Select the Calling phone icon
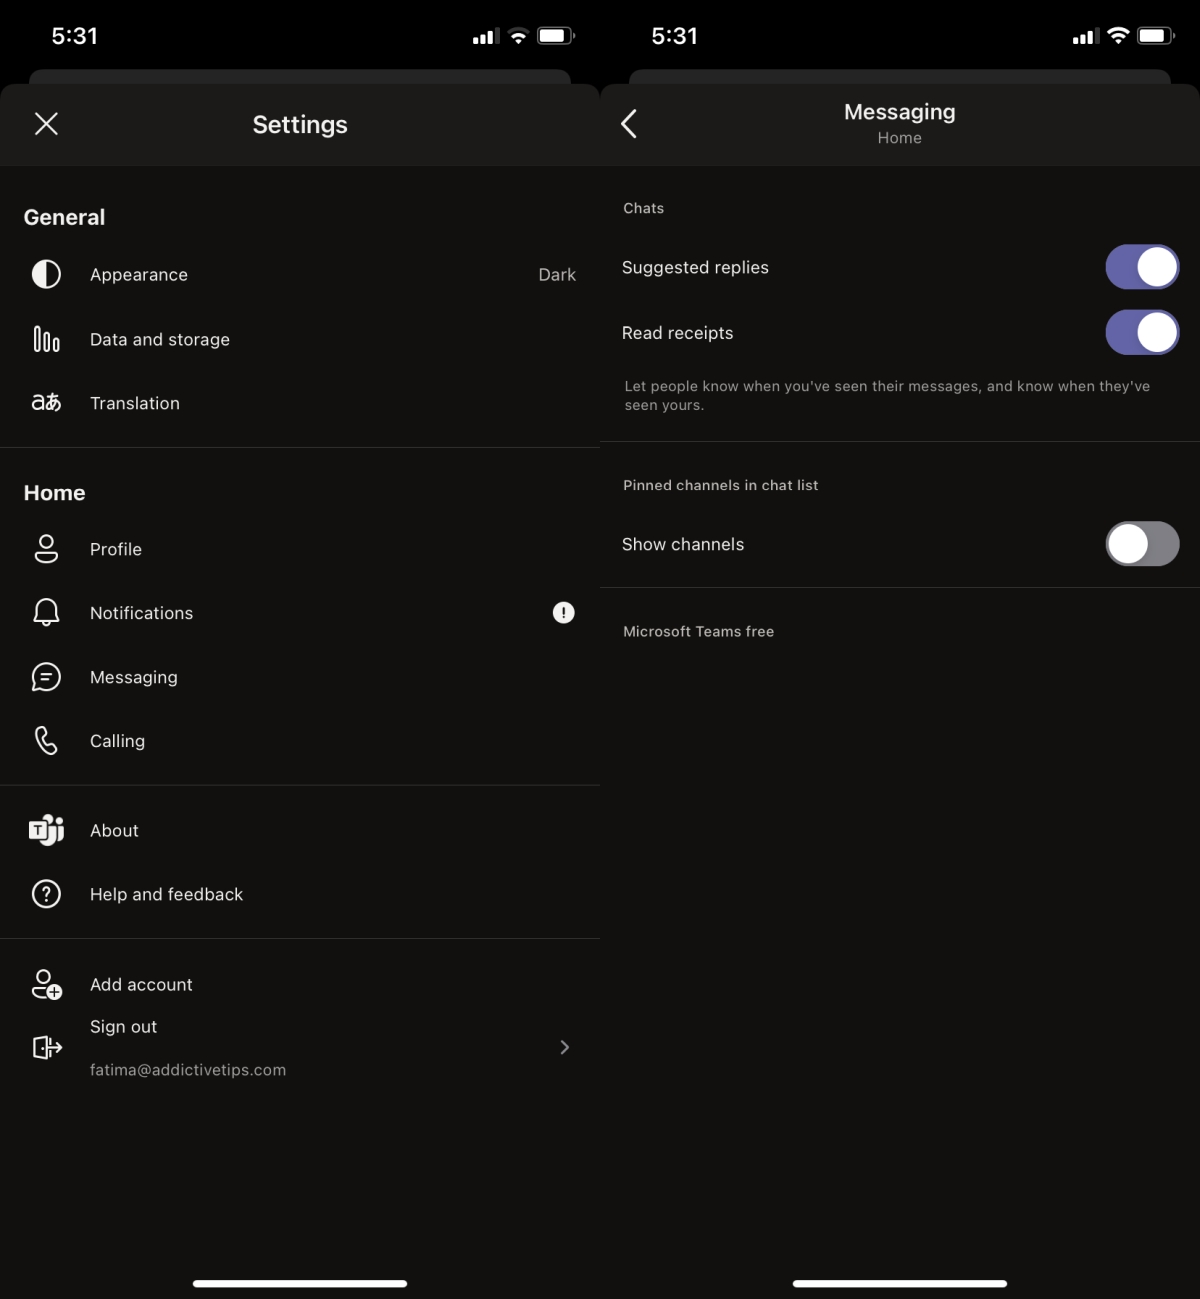This screenshot has width=1200, height=1299. pyautogui.click(x=46, y=741)
